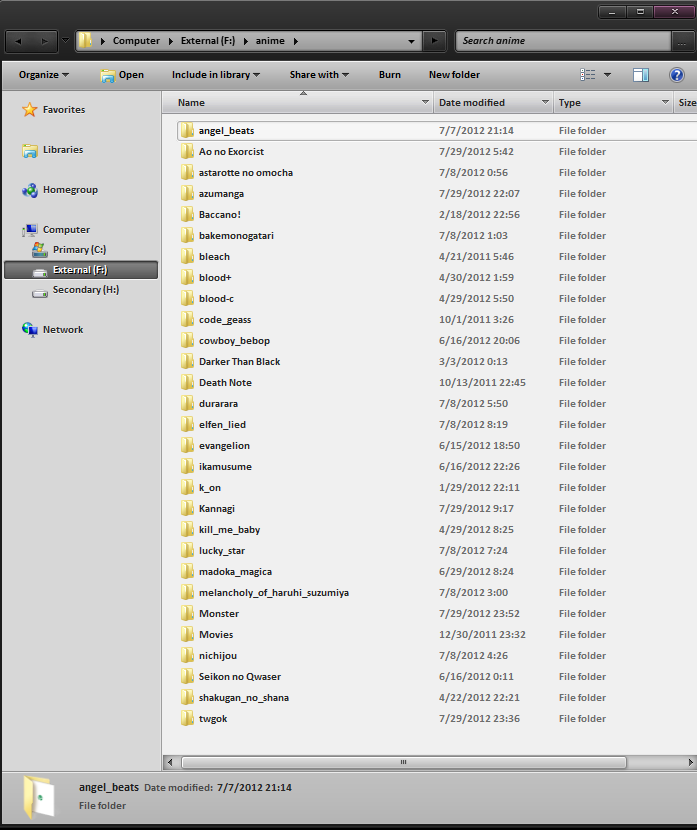This screenshot has width=697, height=830.
Task: Open the Name column filter dropdown
Action: [426, 102]
